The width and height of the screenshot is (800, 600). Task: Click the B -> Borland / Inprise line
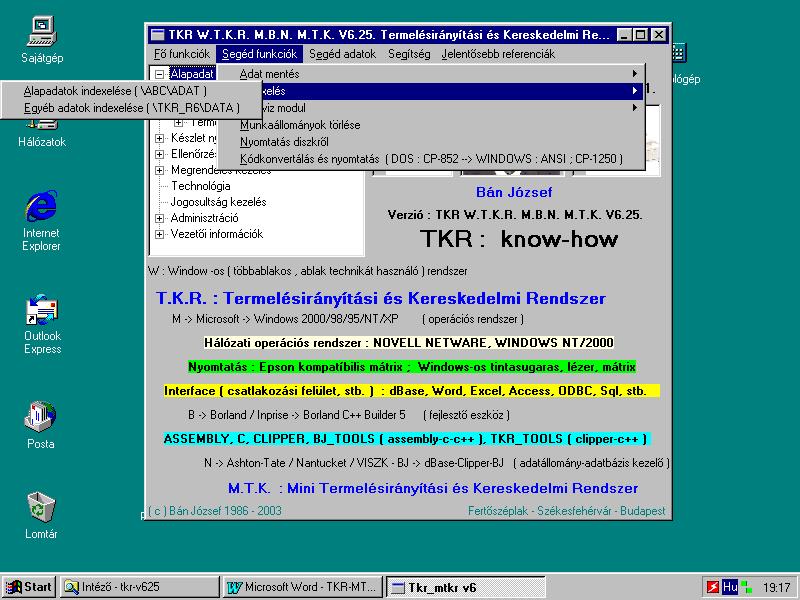point(348,415)
